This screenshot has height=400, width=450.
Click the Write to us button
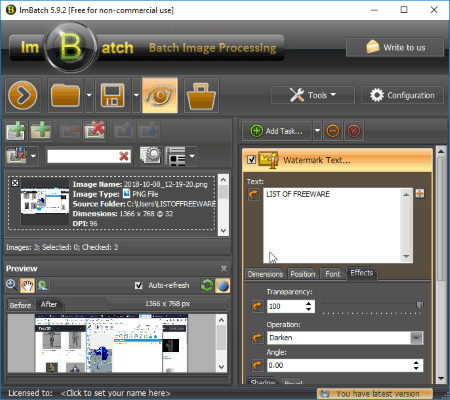[x=395, y=48]
